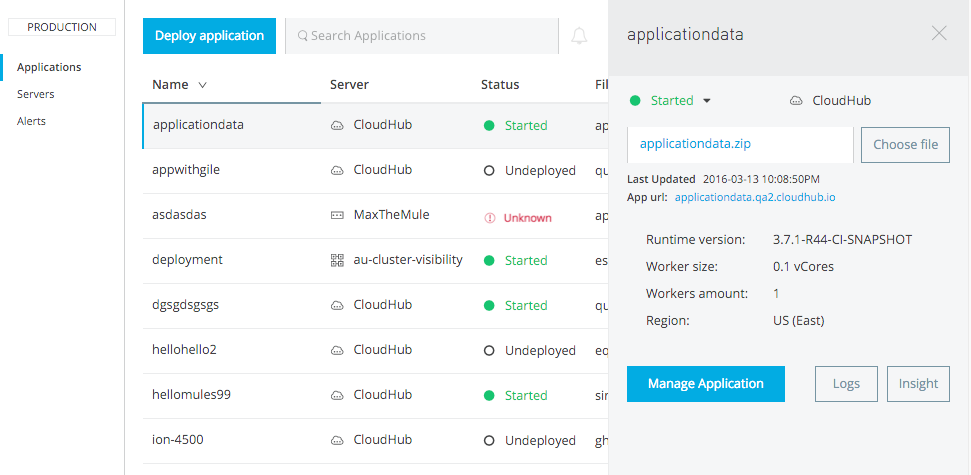Focus the Search Applications field
Viewport: 971px width, 475px height.
pos(430,36)
